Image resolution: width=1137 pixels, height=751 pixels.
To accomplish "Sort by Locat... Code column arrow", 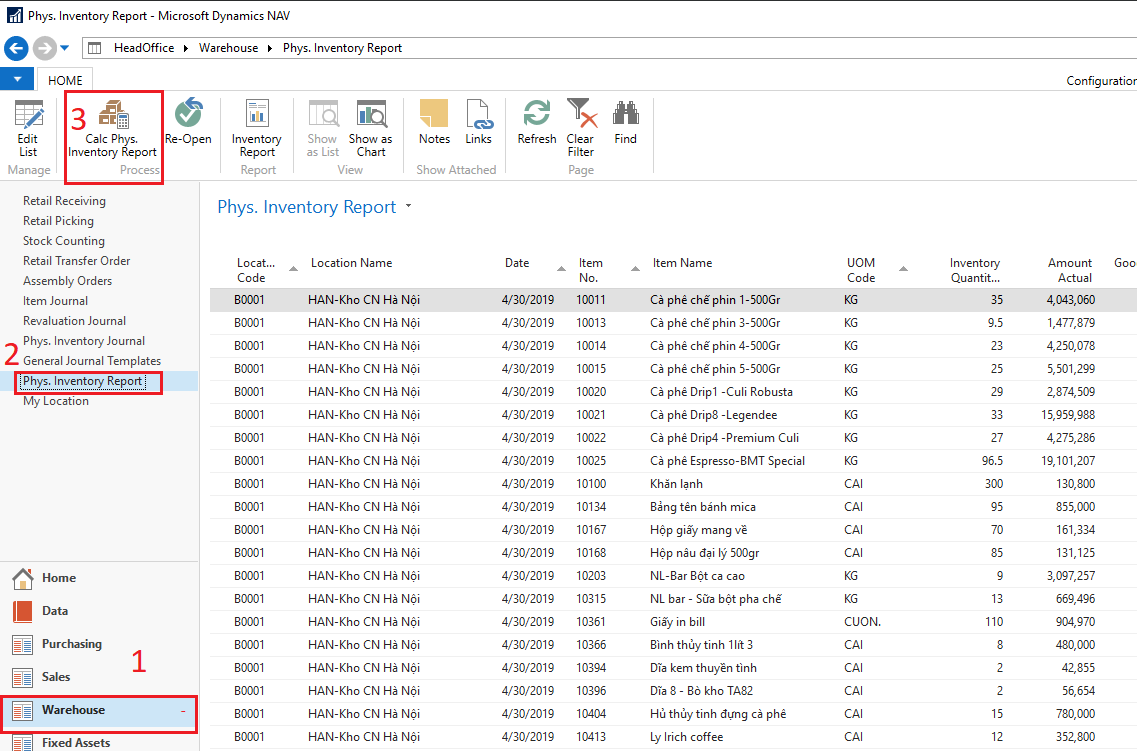I will point(294,269).
